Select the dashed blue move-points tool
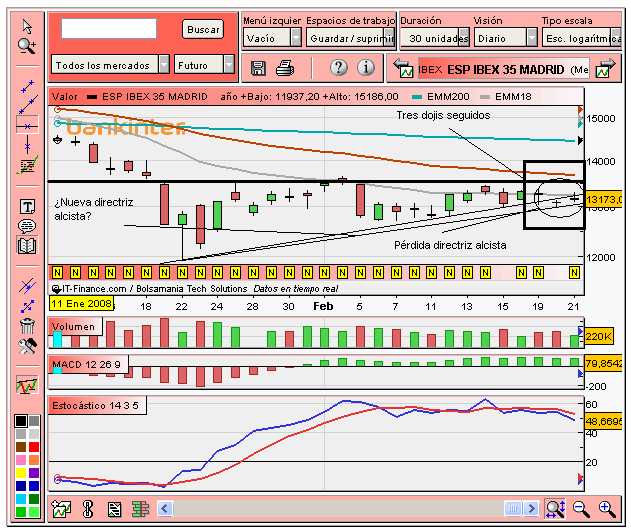Viewport: 631px width, 530px height. tap(27, 307)
